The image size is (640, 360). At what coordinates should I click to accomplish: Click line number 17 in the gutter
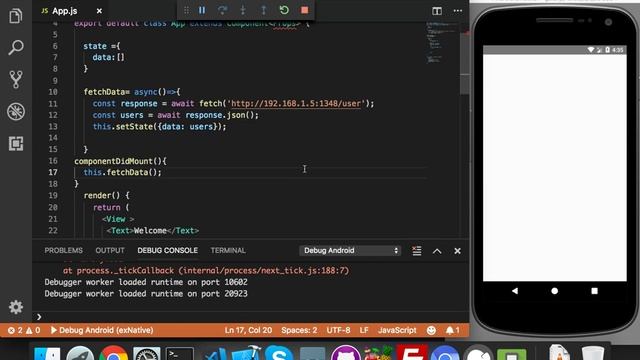click(53, 172)
